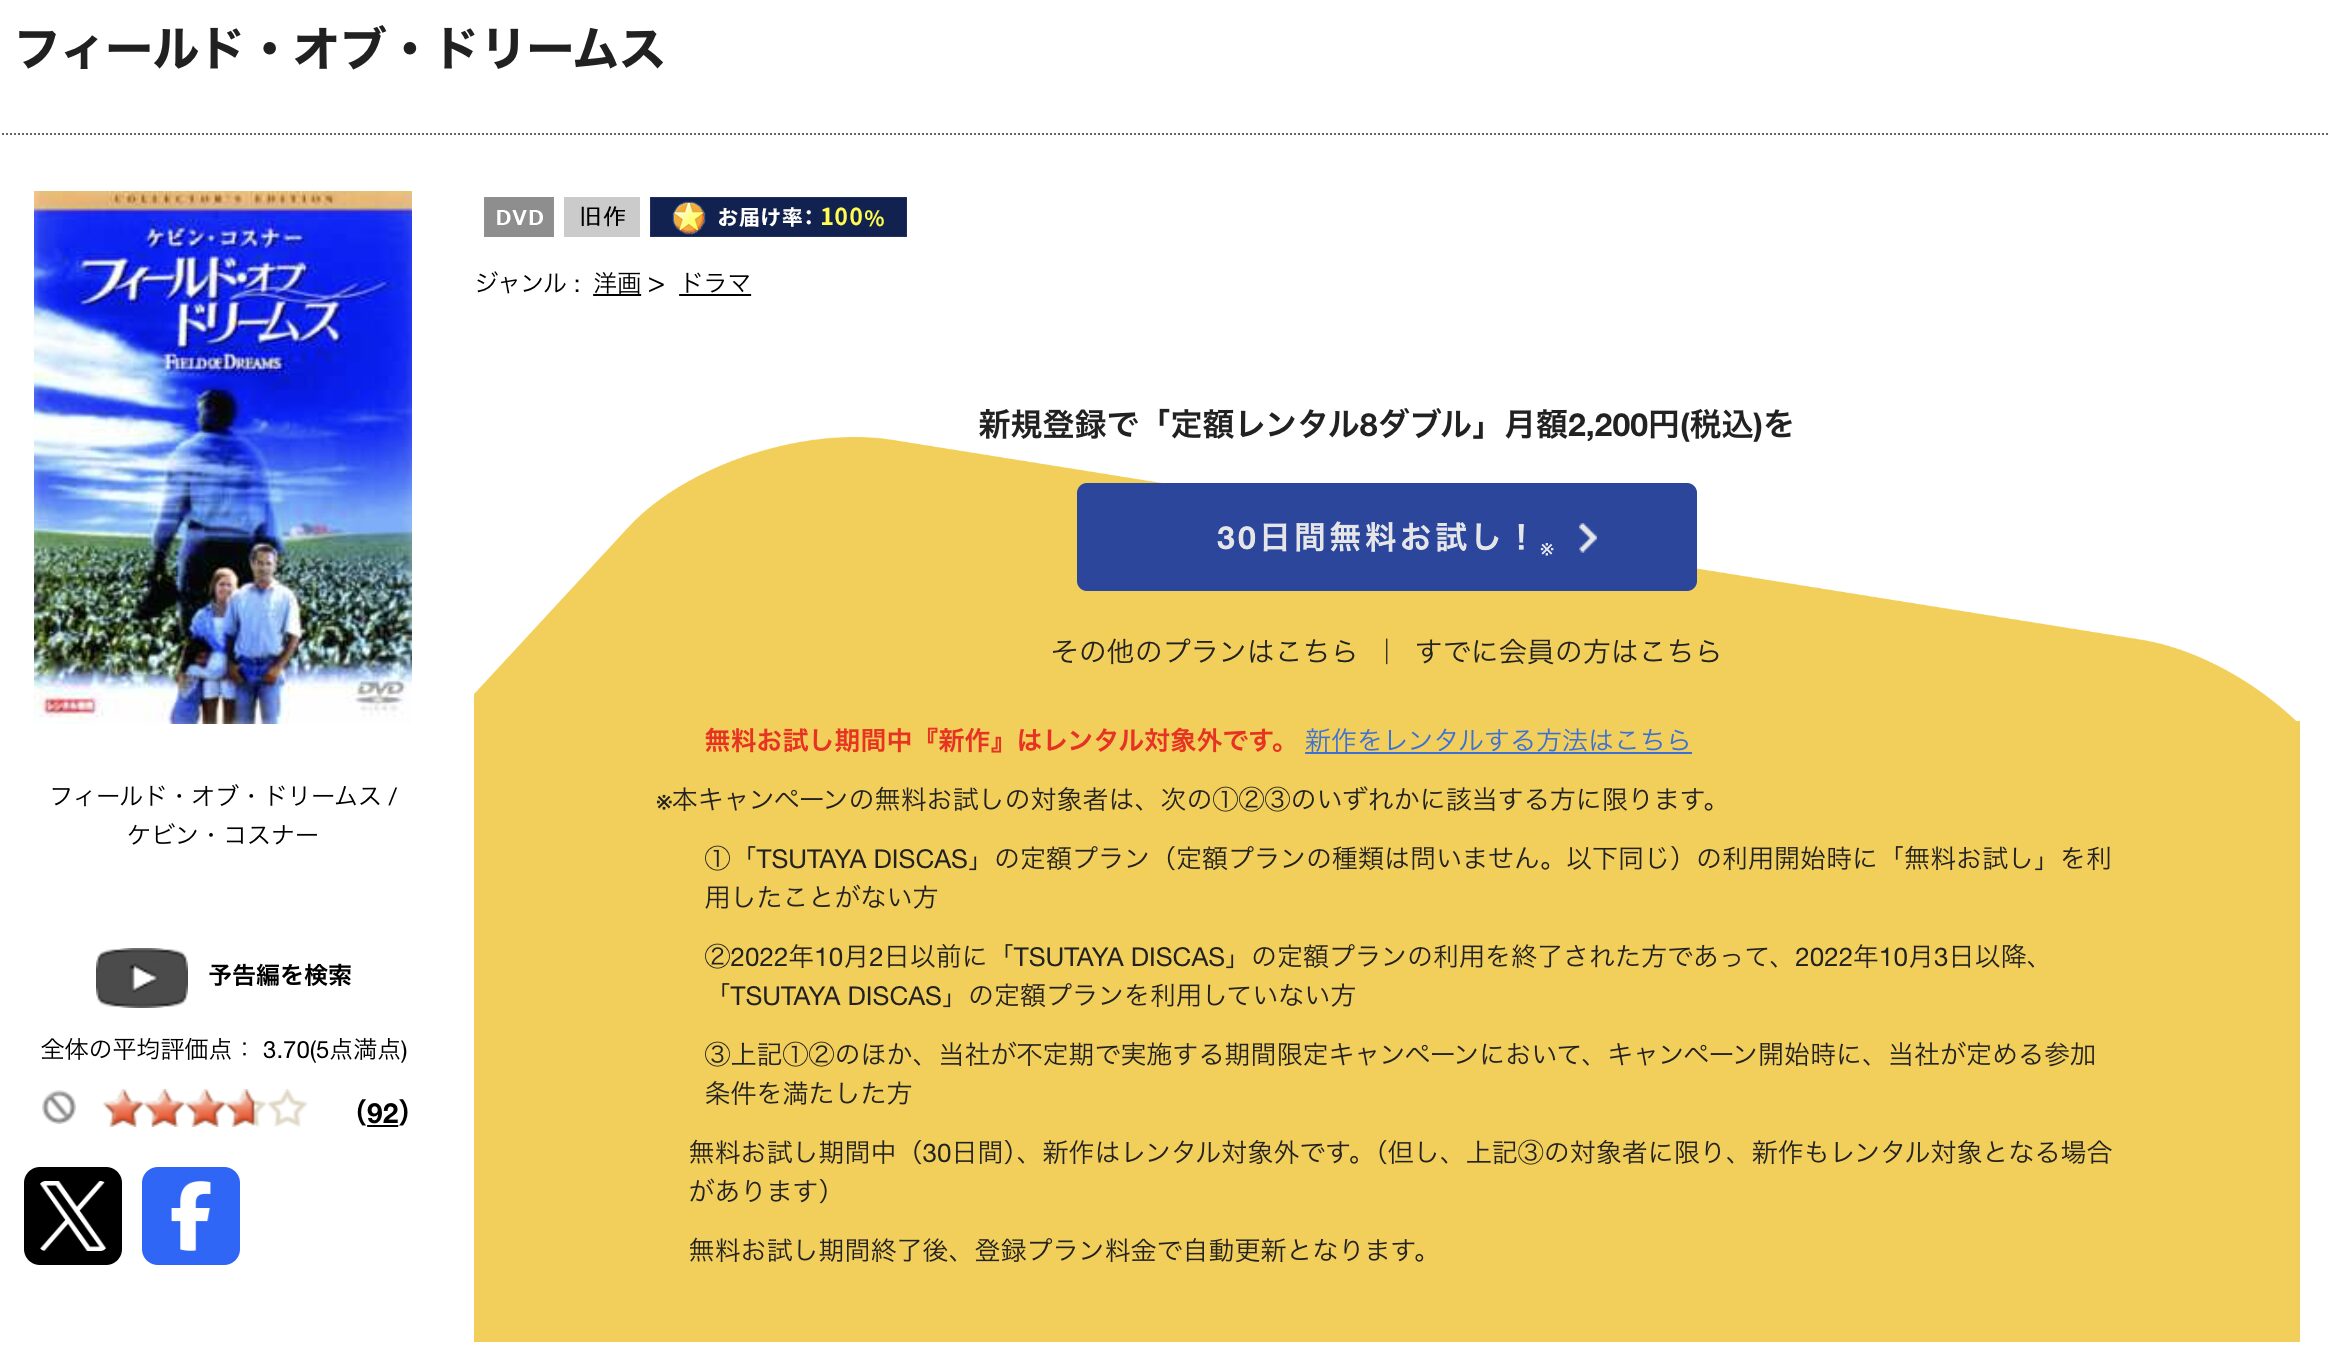Viewport: 2330px width, 1354px height.
Task: Start the 30日間無料お試し trial
Action: [1386, 537]
